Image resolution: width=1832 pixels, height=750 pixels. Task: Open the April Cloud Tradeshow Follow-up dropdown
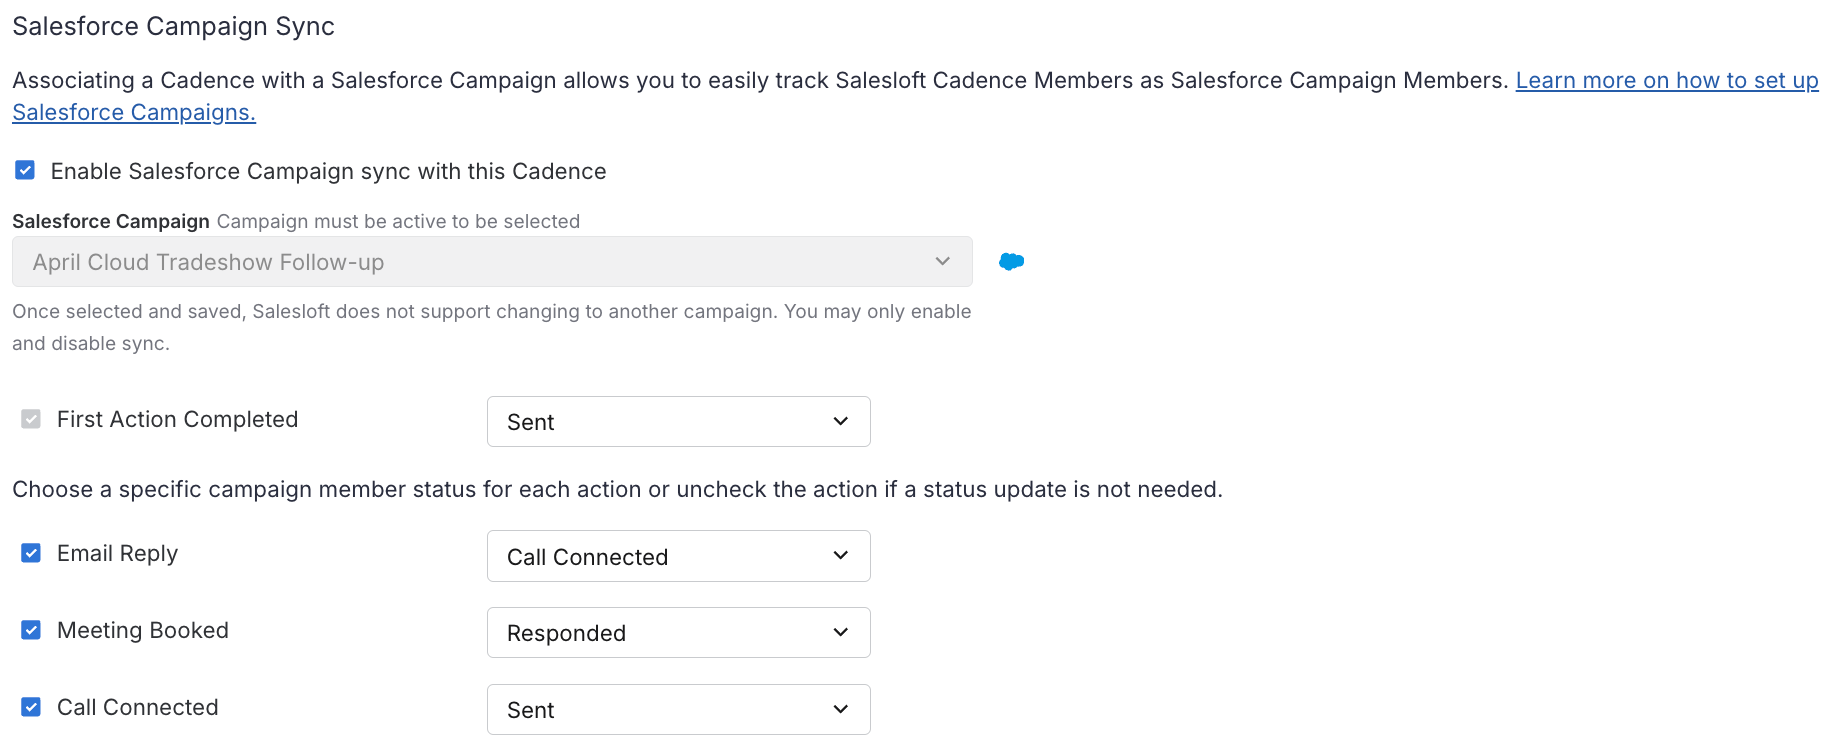491,262
